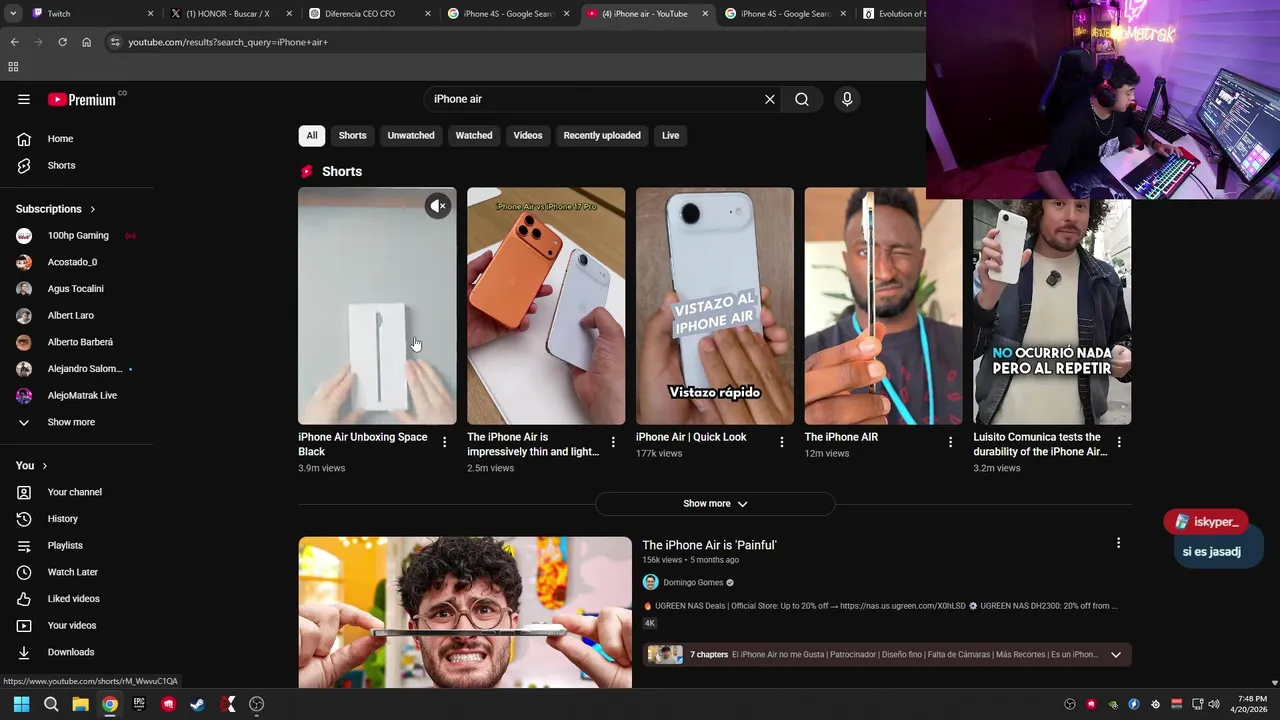Play the iPhone Air Quick Look short
The width and height of the screenshot is (1280, 720).
715,306
